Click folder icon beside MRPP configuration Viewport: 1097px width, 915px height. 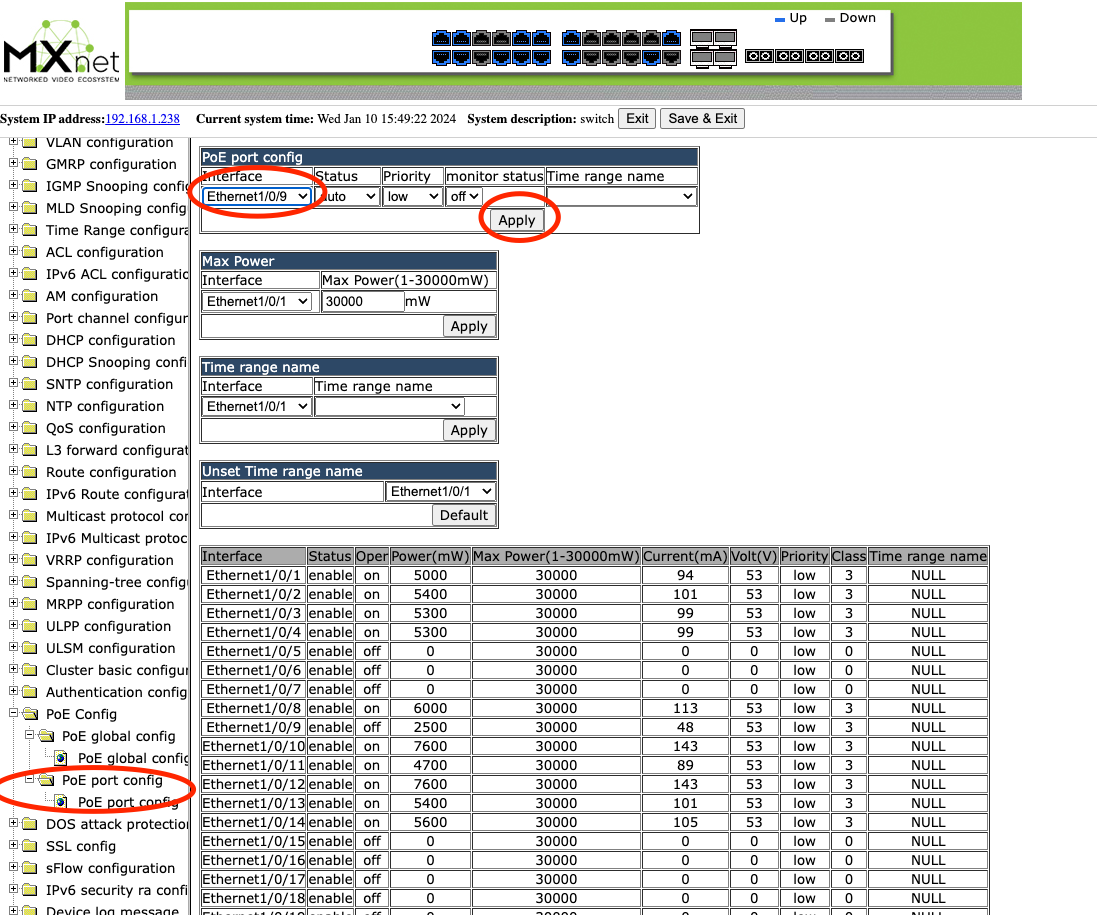[x=29, y=604]
